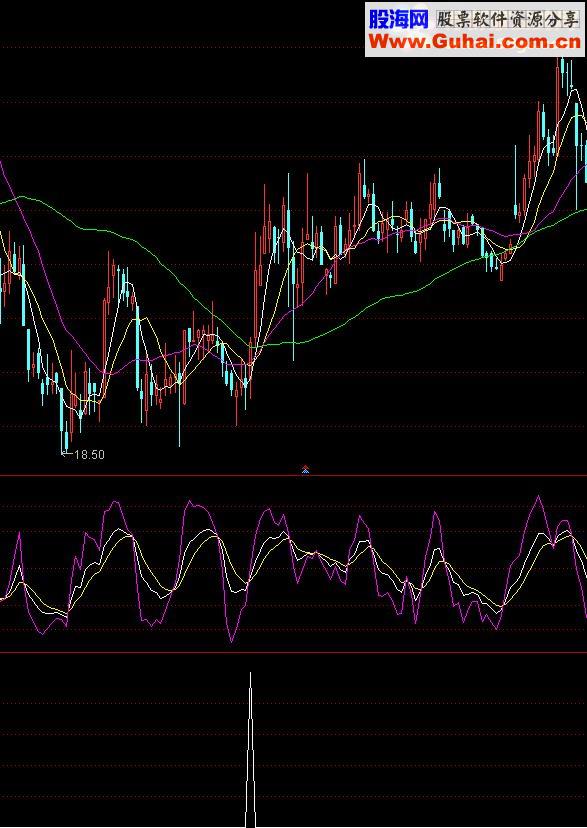Select the 18.50 low price label
Image resolution: width=587 pixels, height=828 pixels.
pos(90,454)
